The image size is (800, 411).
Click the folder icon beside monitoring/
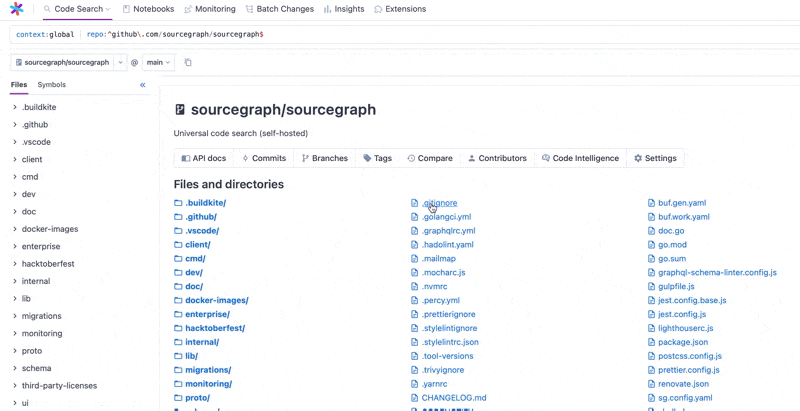[x=178, y=384]
